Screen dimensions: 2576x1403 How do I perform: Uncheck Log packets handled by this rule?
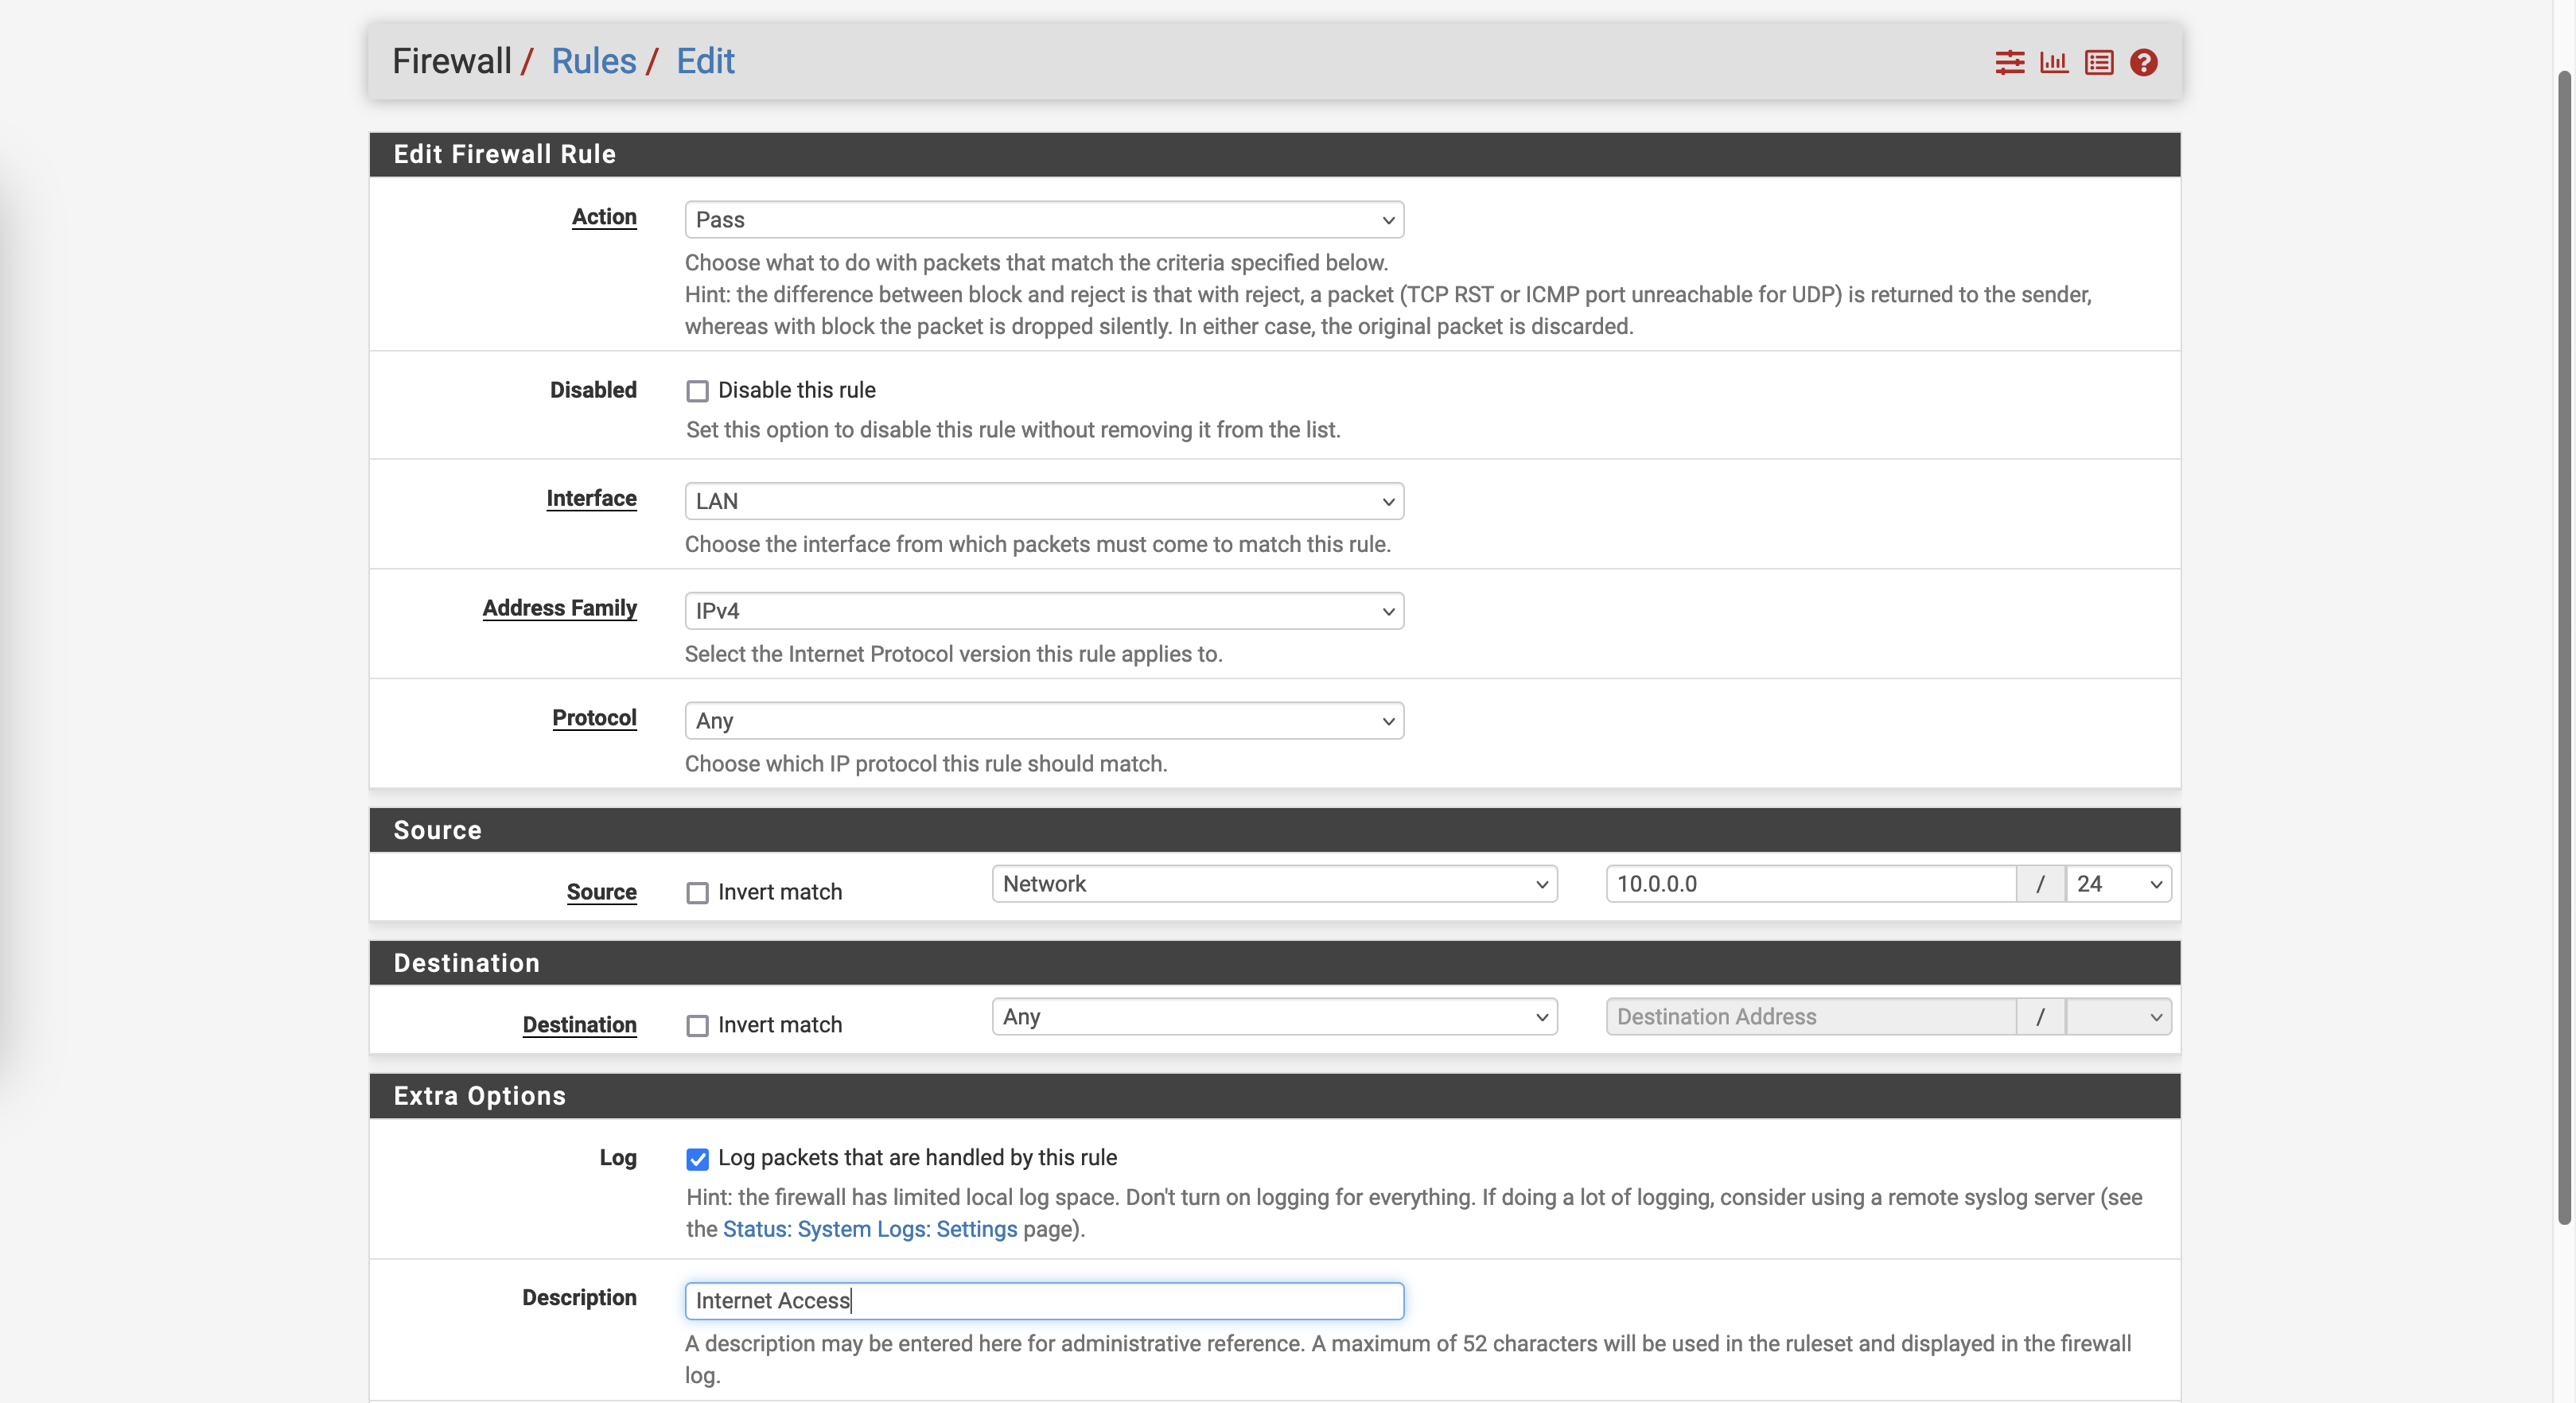click(x=697, y=1158)
